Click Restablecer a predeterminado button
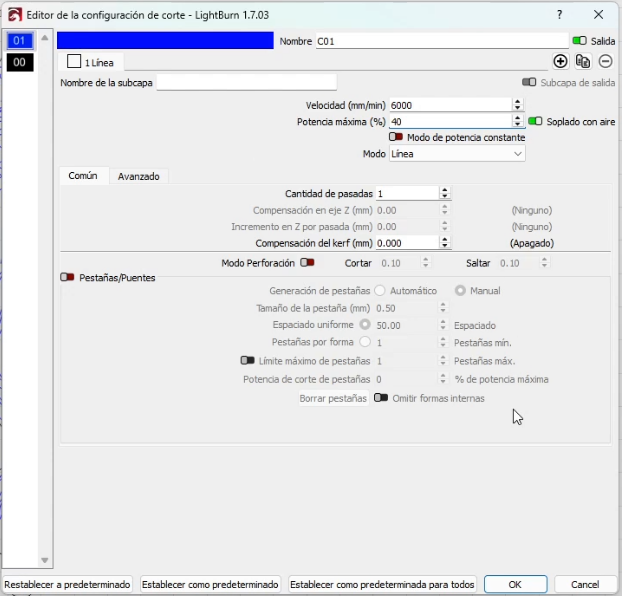The image size is (622, 596). tap(68, 584)
